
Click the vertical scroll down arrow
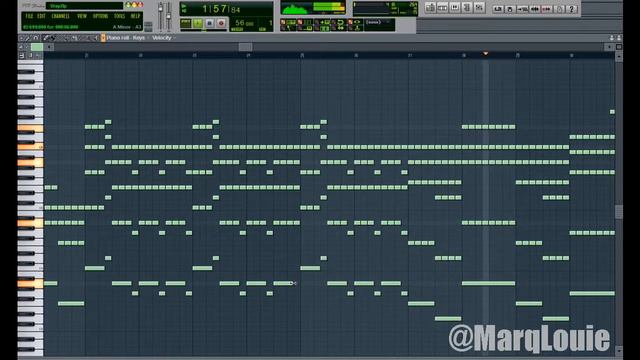(619, 351)
